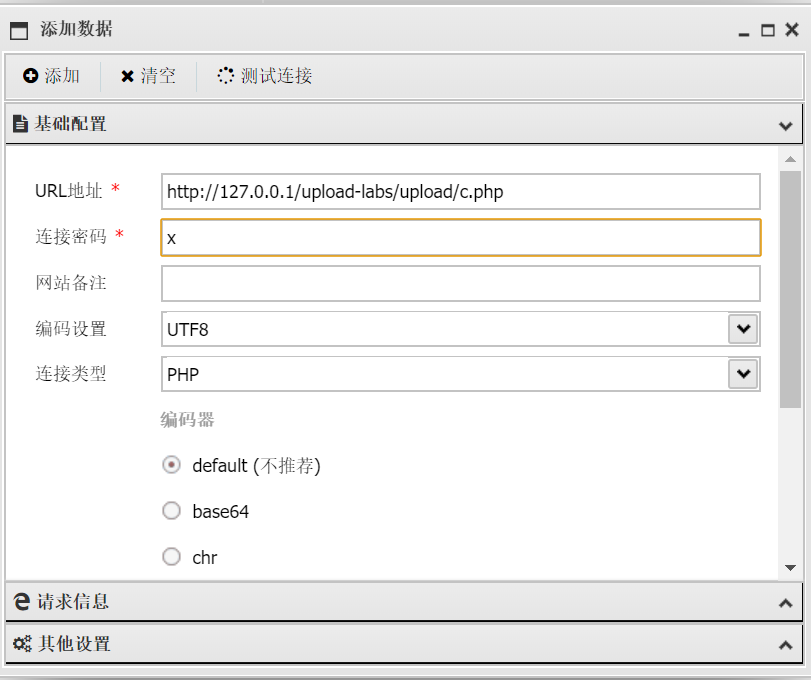Focus the URL地址 input field
Image resolution: width=811 pixels, height=680 pixels.
coord(461,191)
